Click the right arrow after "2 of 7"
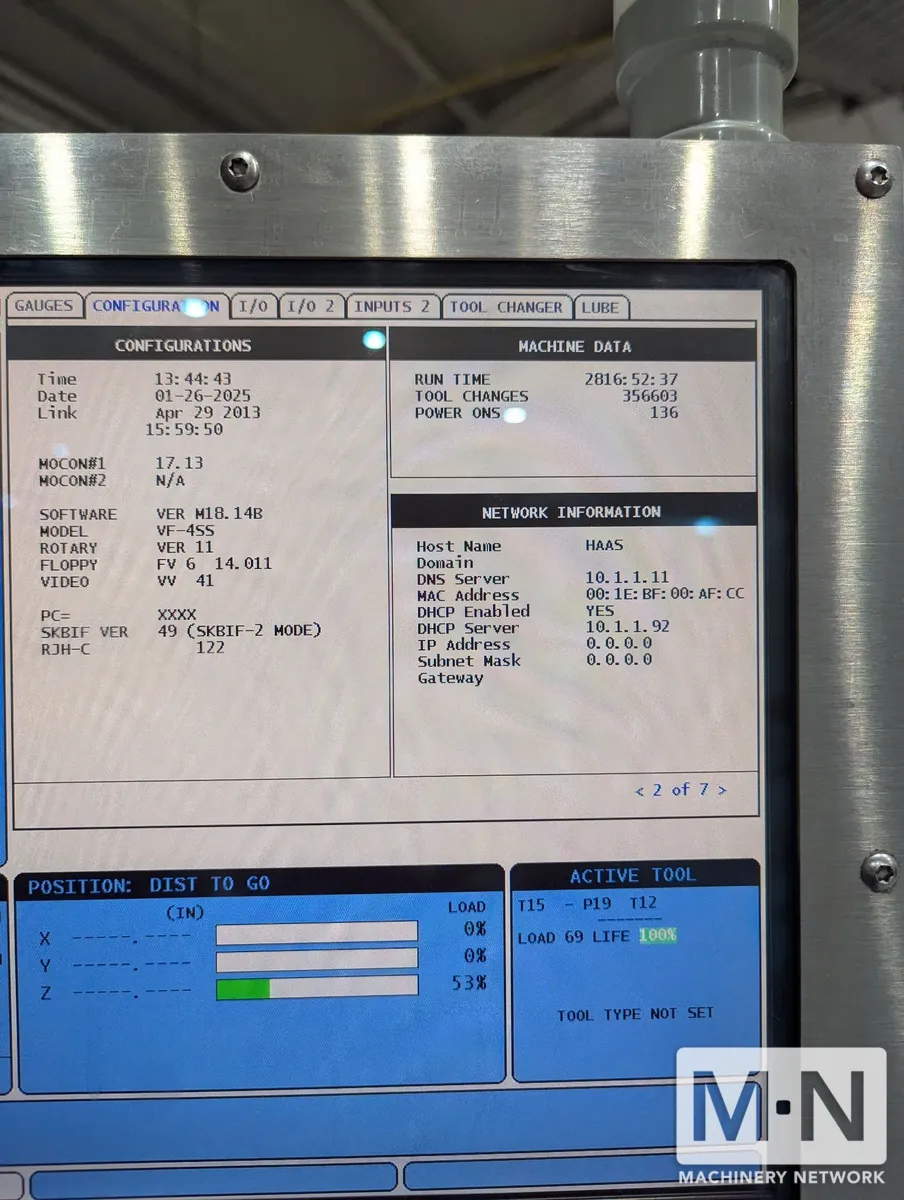The width and height of the screenshot is (904, 1200). coord(722,790)
